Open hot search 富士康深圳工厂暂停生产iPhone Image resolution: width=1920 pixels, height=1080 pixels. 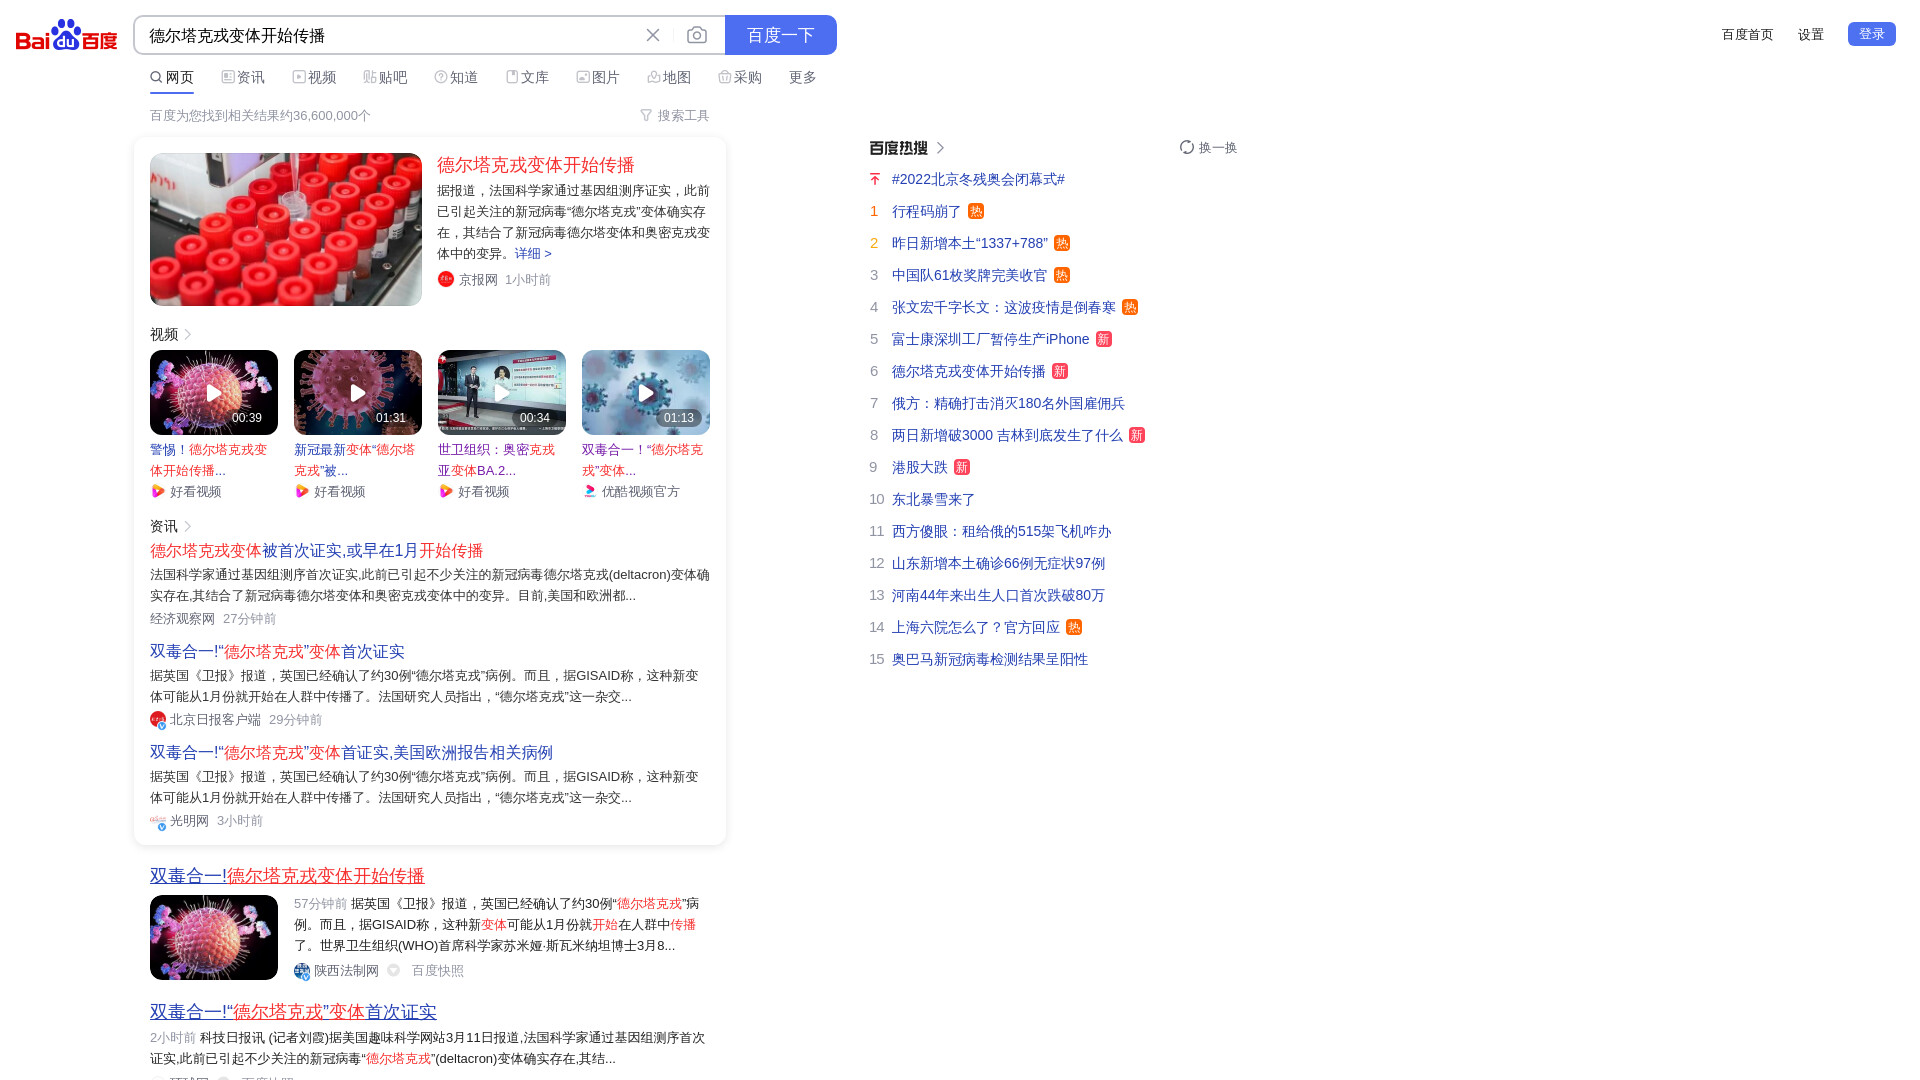(990, 339)
